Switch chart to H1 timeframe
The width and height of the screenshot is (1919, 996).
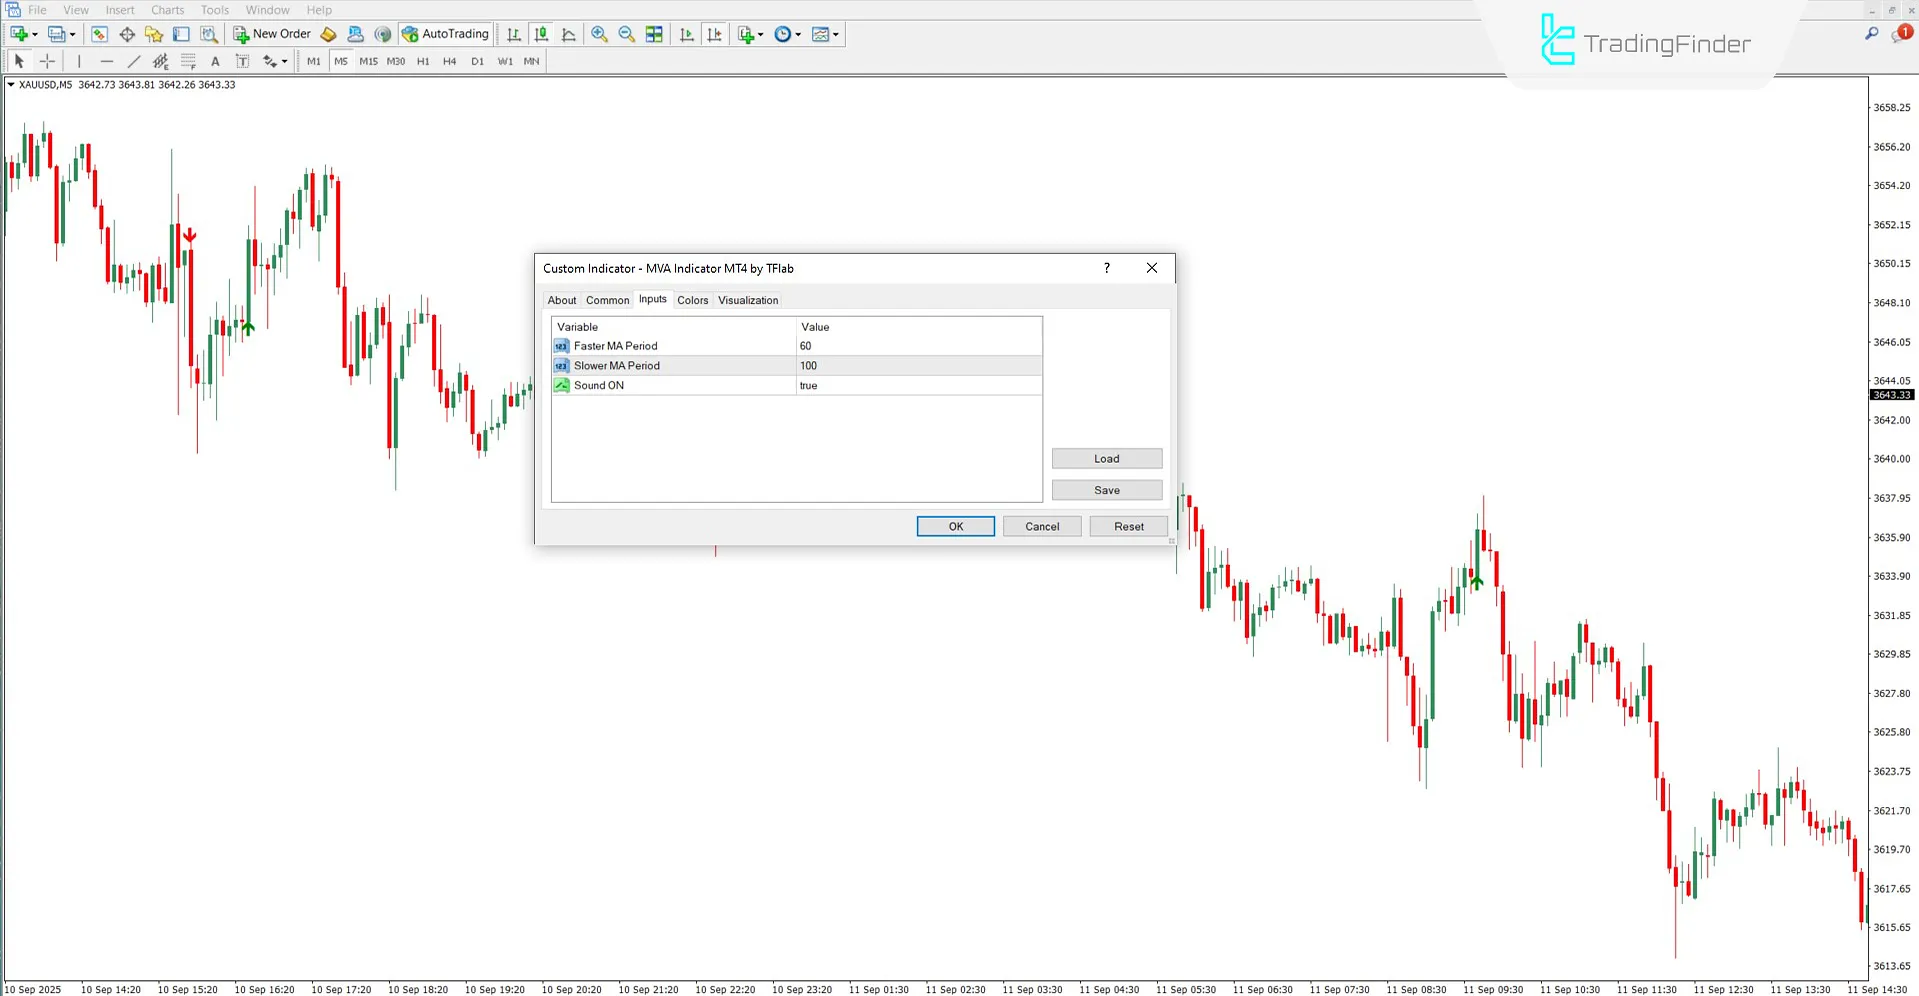(x=423, y=61)
